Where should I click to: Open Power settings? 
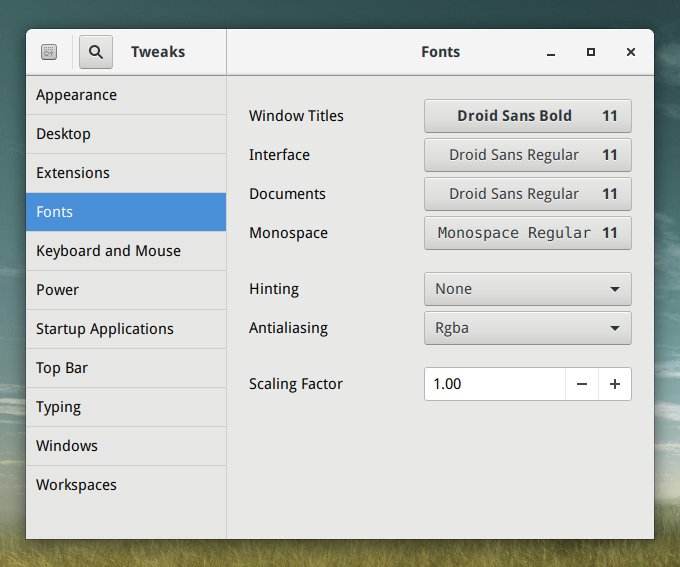[x=126, y=290]
